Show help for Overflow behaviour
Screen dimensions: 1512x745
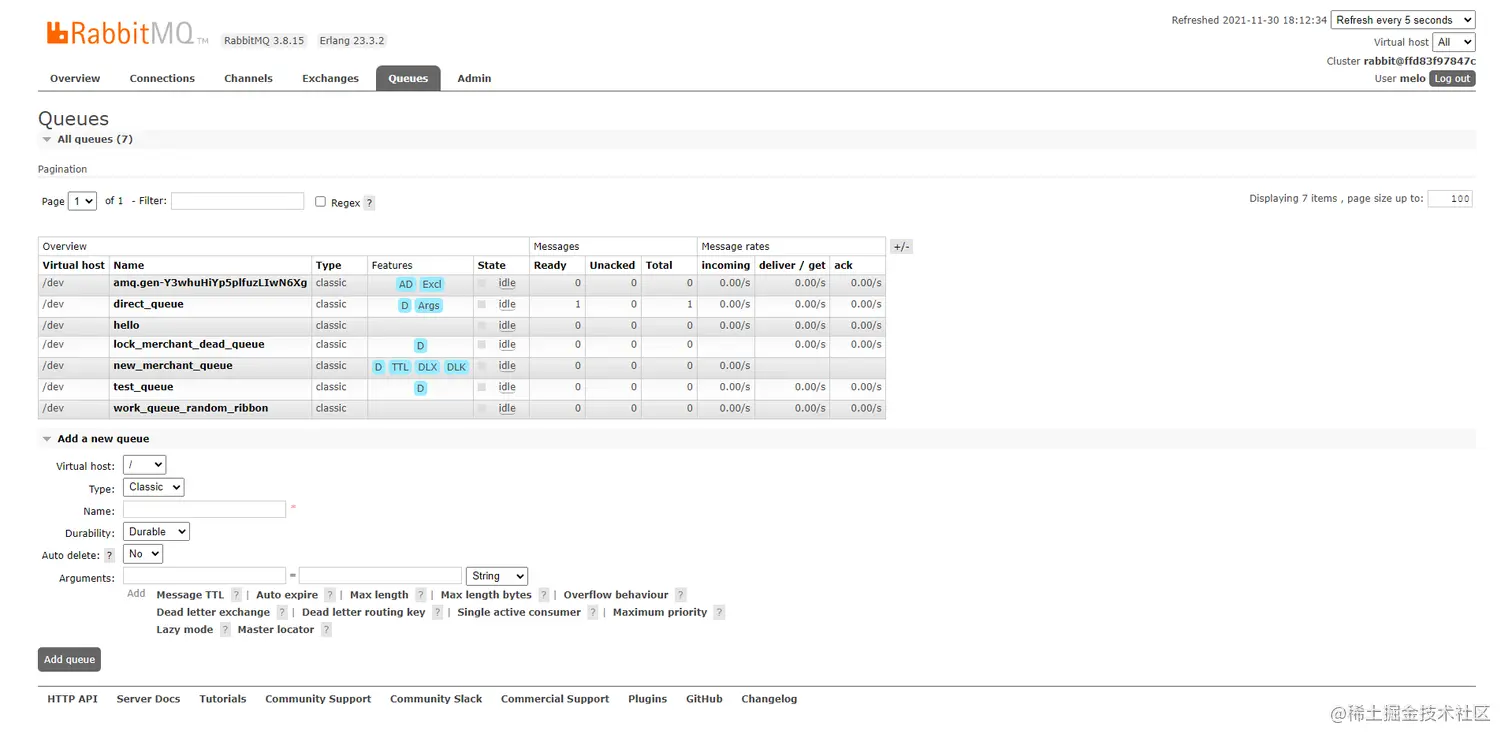pos(681,595)
